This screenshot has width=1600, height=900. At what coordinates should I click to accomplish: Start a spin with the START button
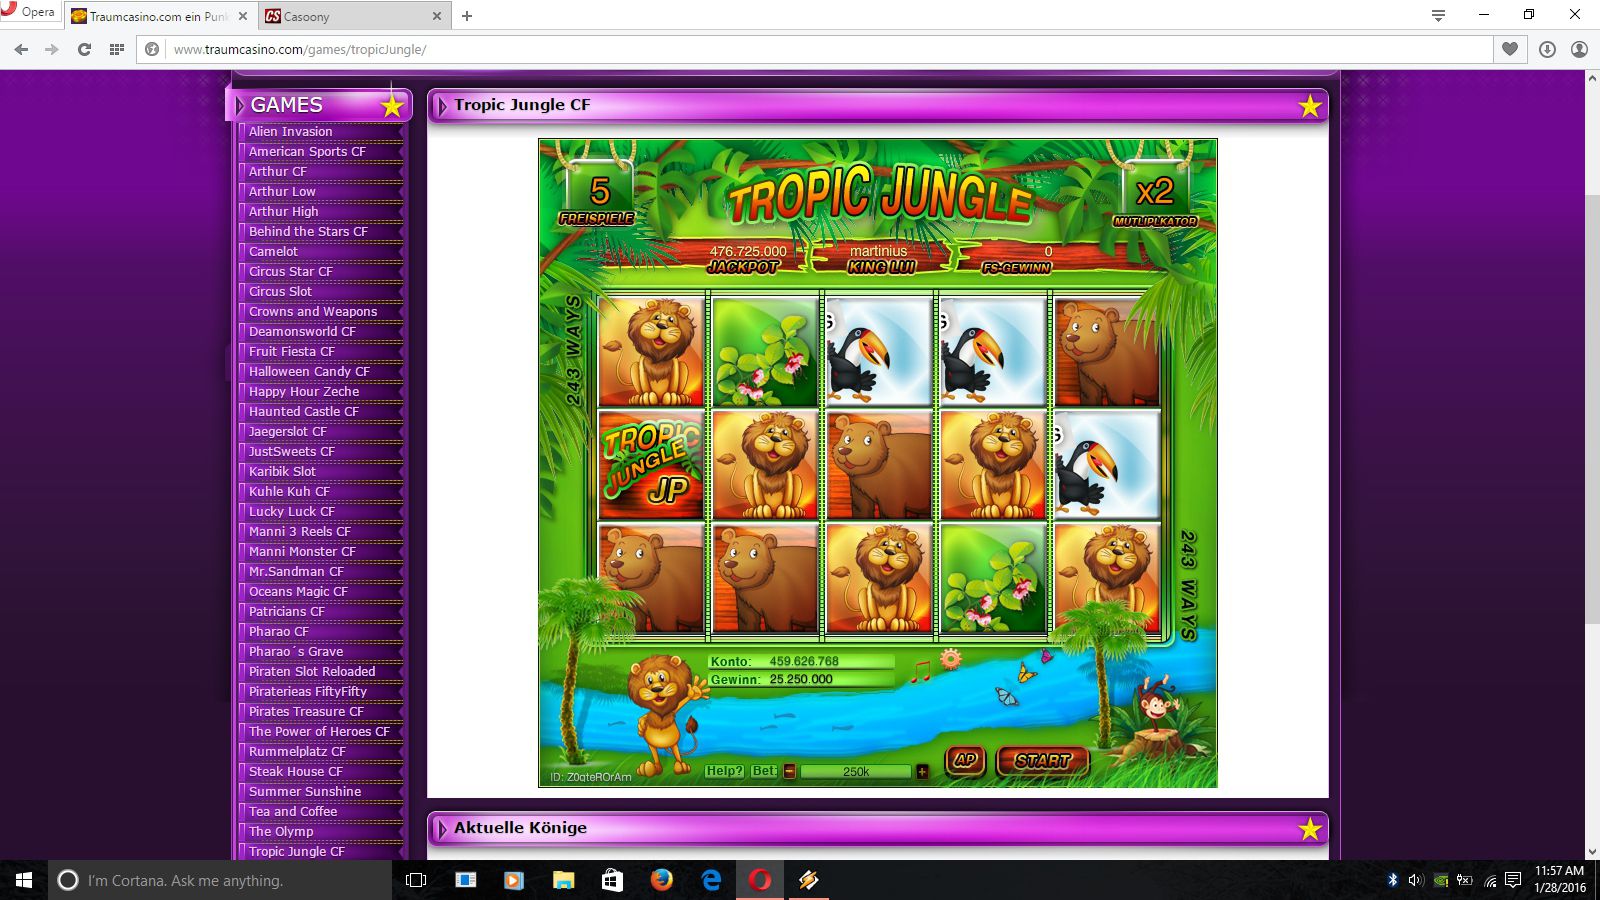coord(1043,760)
